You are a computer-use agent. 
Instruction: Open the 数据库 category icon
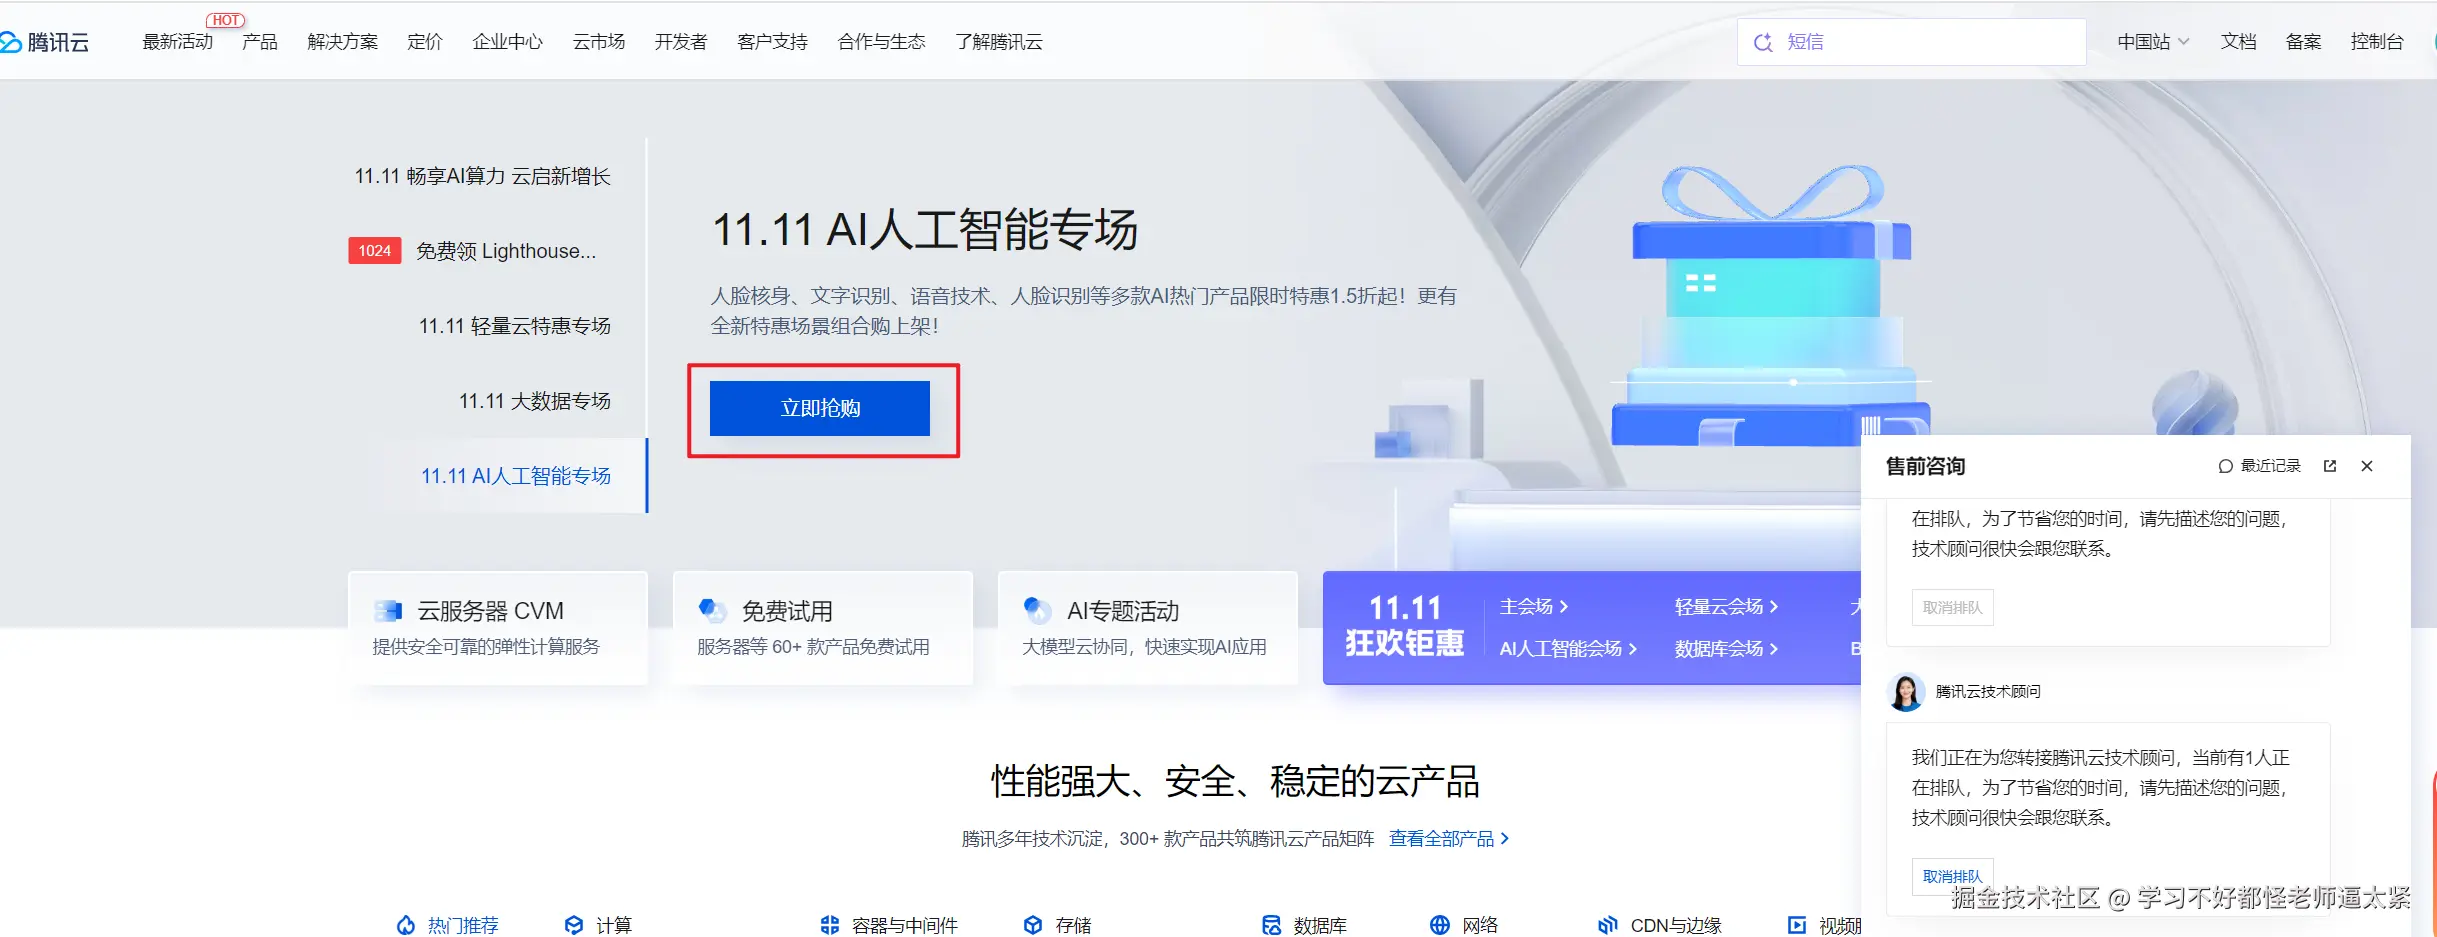[1272, 925]
